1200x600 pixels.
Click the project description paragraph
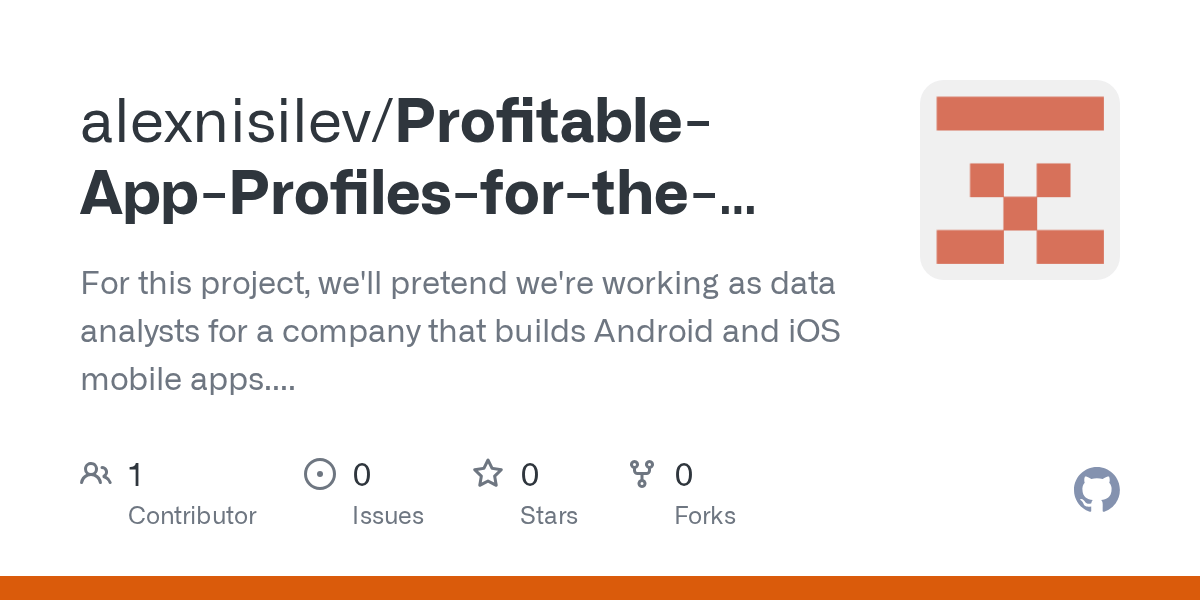[x=460, y=331]
